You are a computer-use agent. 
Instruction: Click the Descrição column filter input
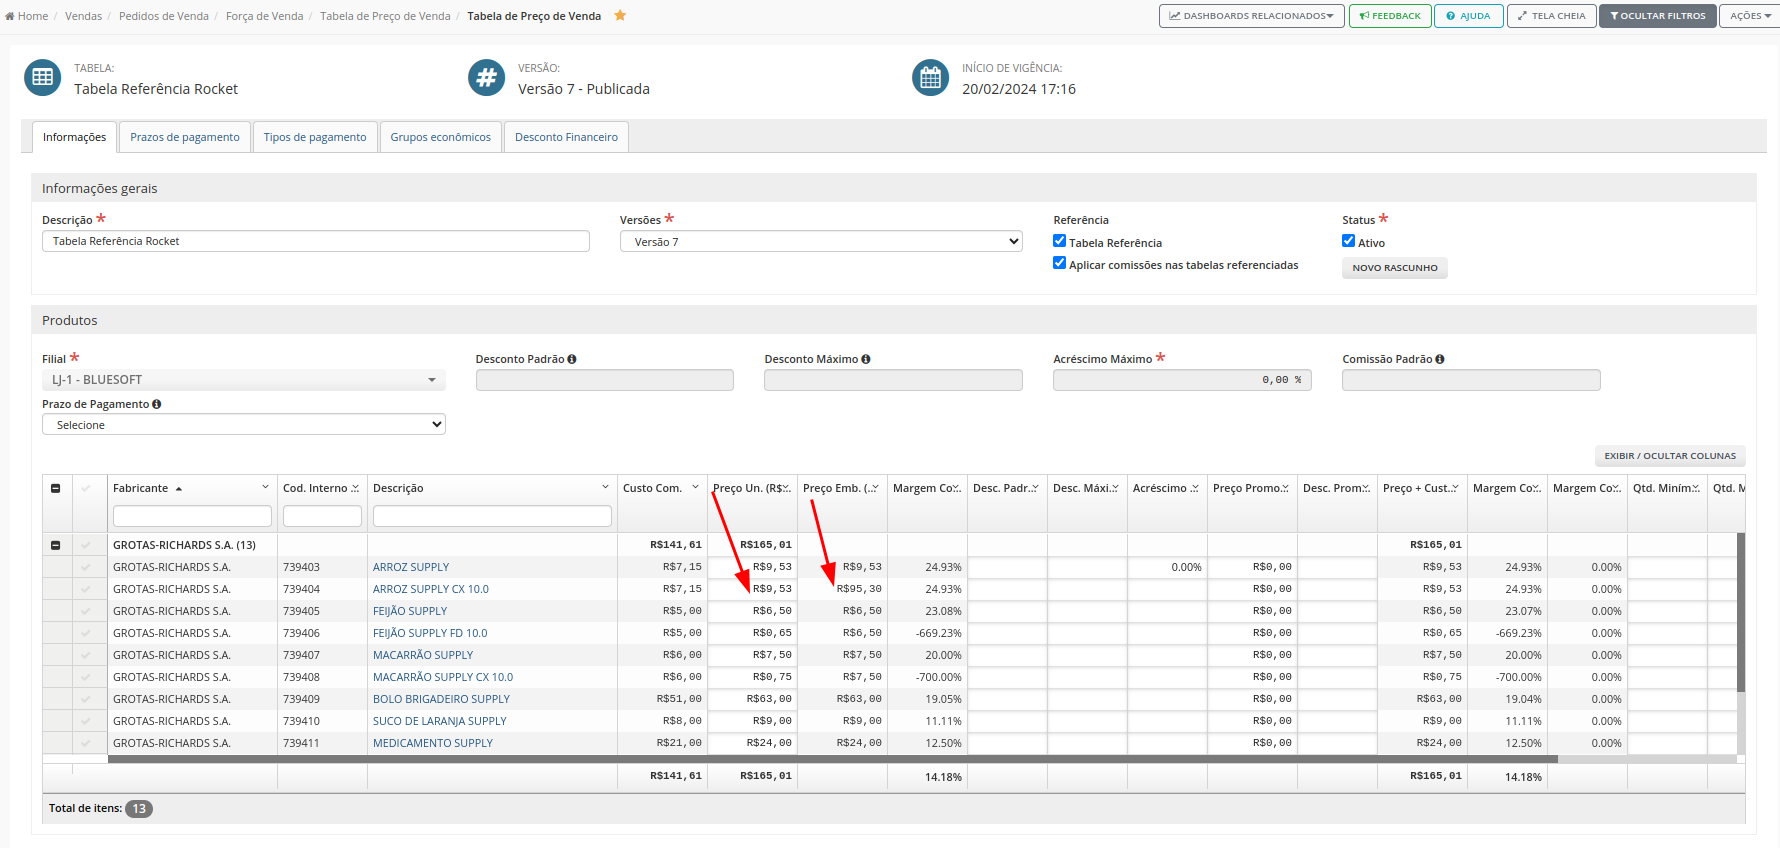point(492,516)
